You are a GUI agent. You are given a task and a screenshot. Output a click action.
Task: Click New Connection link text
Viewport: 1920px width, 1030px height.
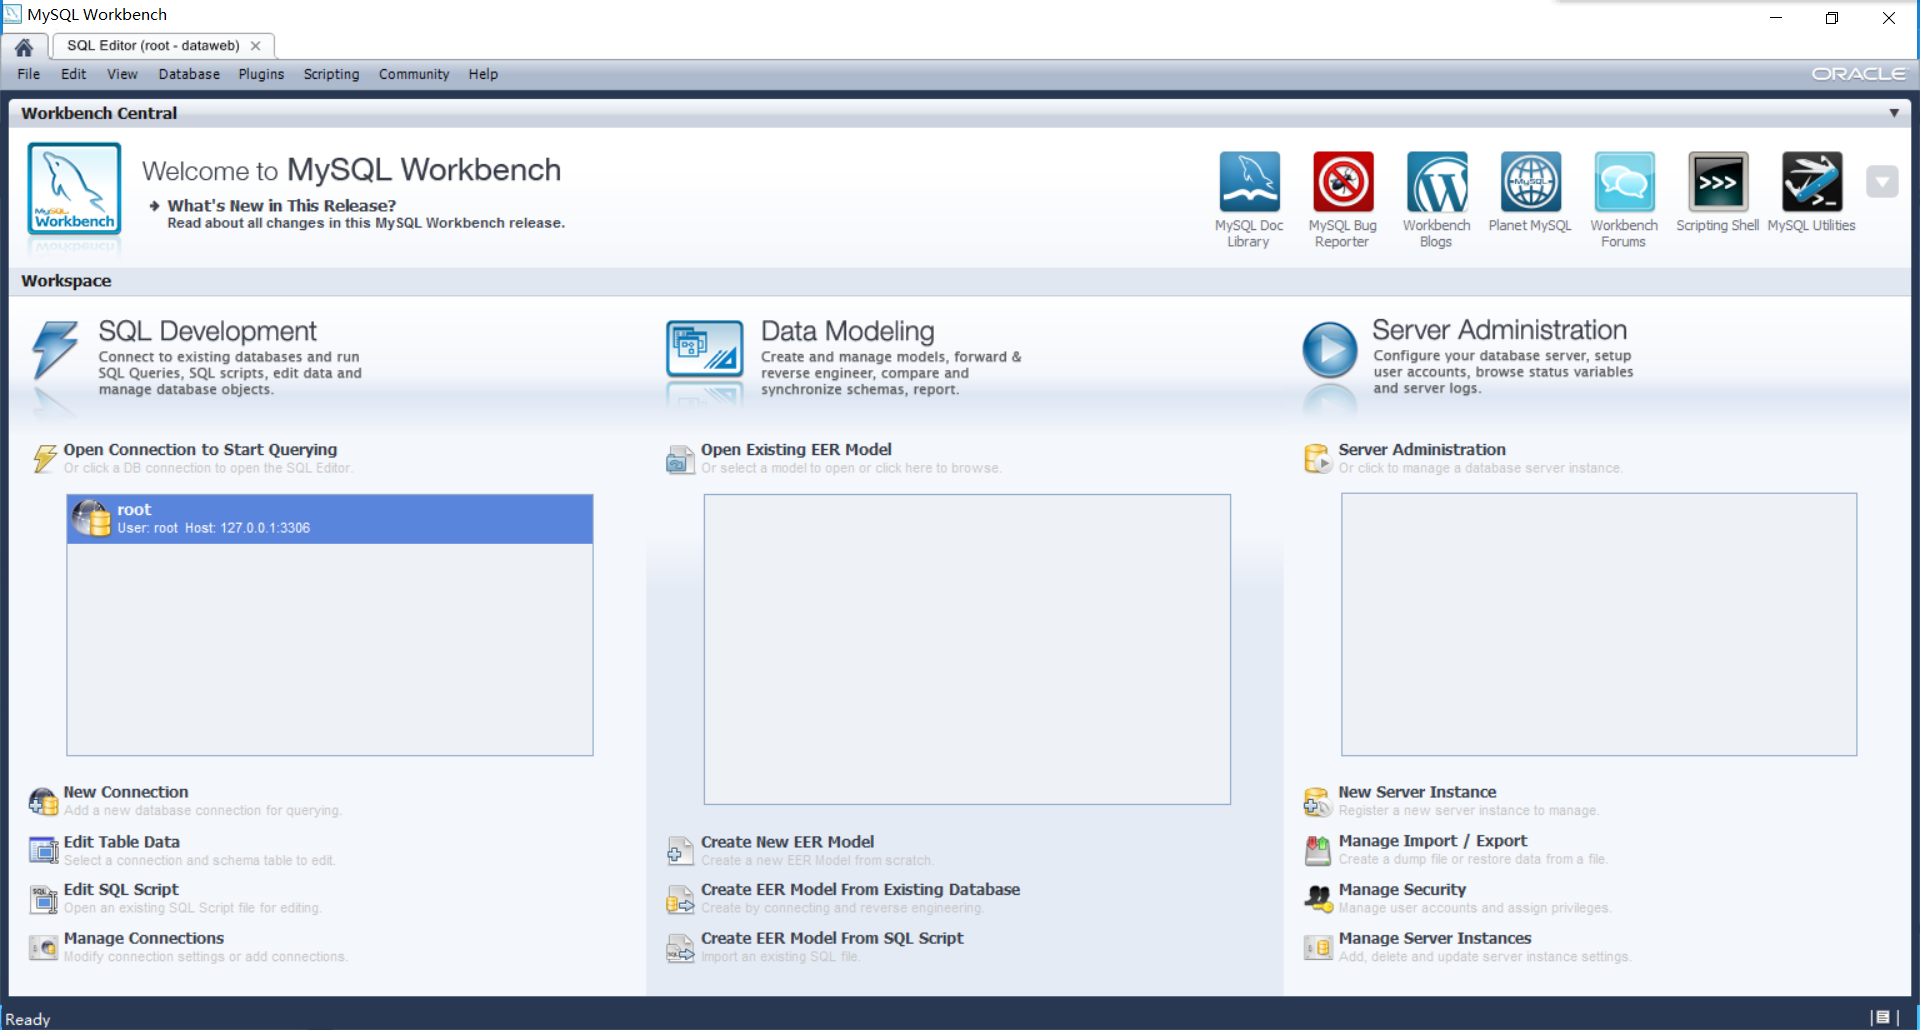tap(126, 792)
